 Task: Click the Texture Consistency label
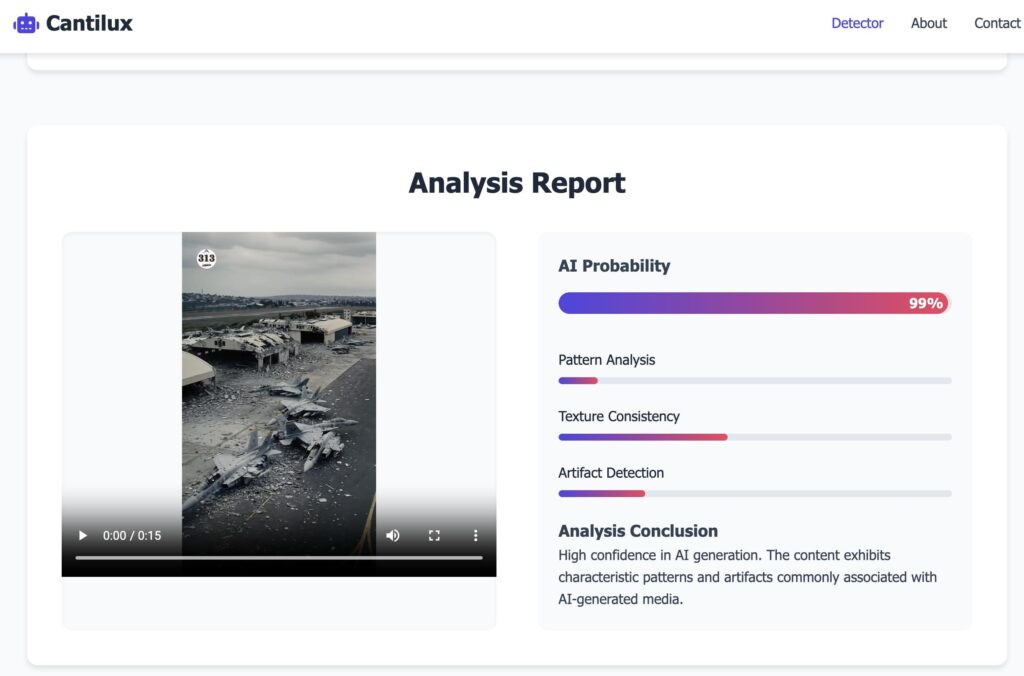[618, 416]
